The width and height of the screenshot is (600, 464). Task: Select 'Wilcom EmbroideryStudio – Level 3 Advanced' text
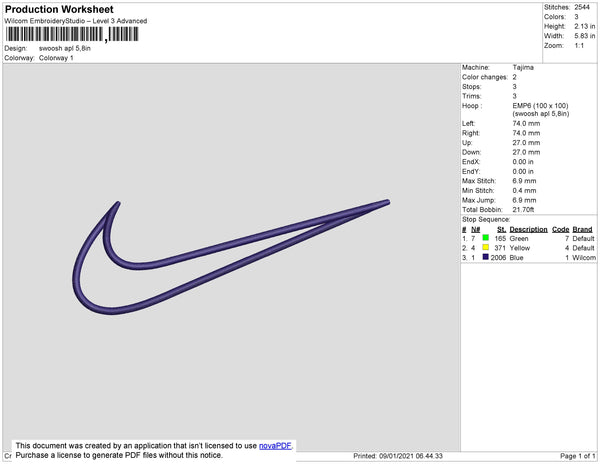[76, 21]
